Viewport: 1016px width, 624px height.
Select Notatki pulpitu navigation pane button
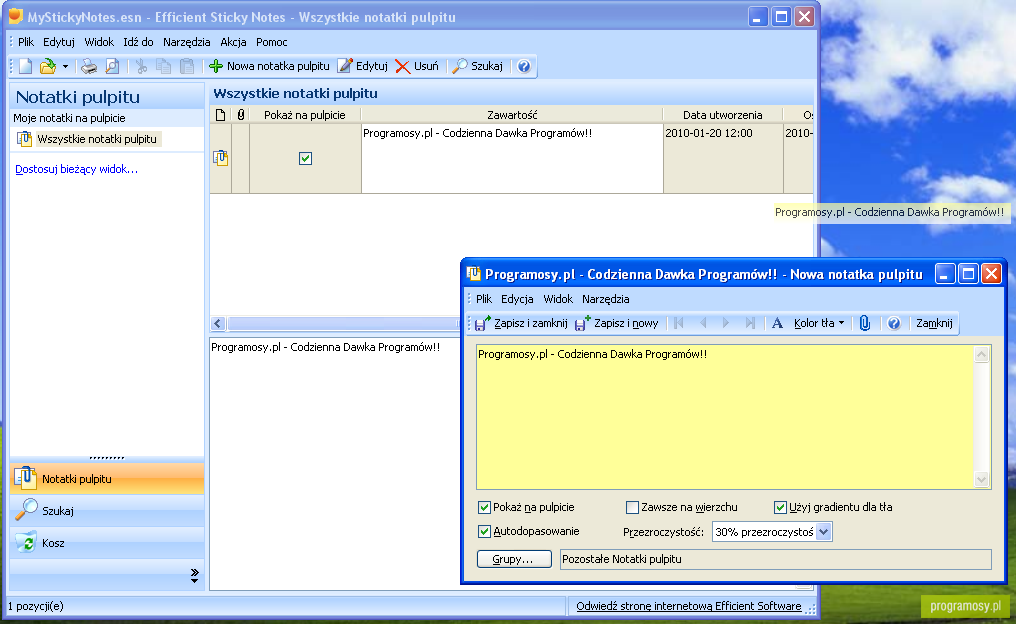point(107,479)
